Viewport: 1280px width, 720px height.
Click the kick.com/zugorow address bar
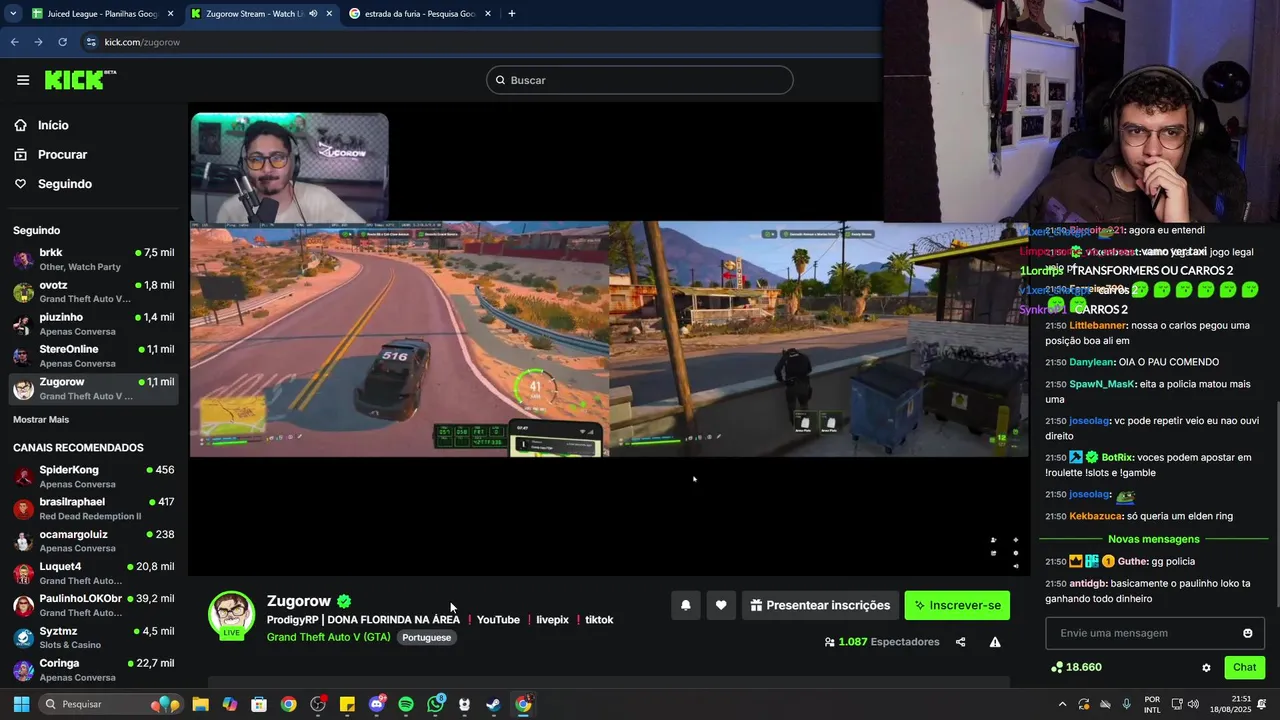(x=480, y=42)
